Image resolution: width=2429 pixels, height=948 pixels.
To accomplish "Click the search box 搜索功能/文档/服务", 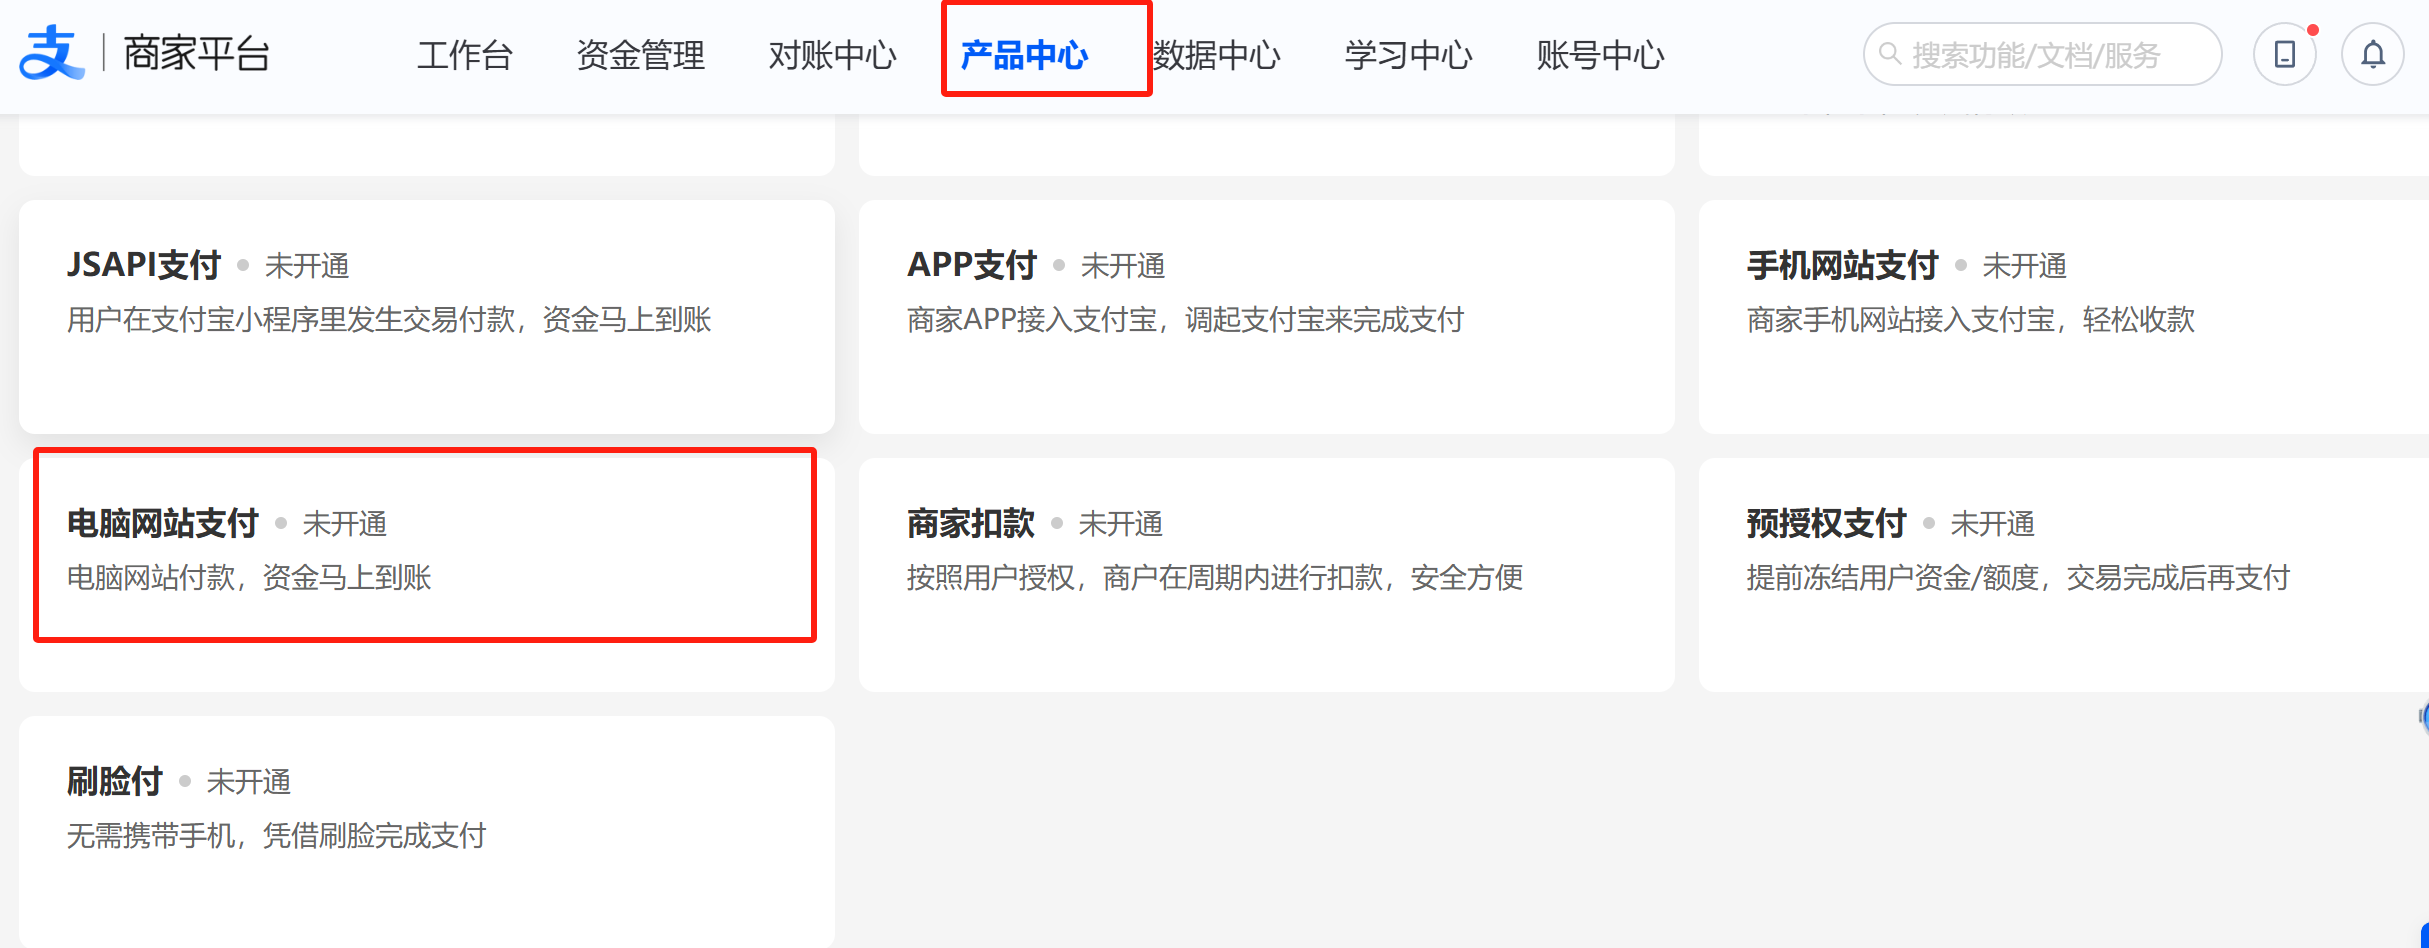I will (x=2042, y=54).
